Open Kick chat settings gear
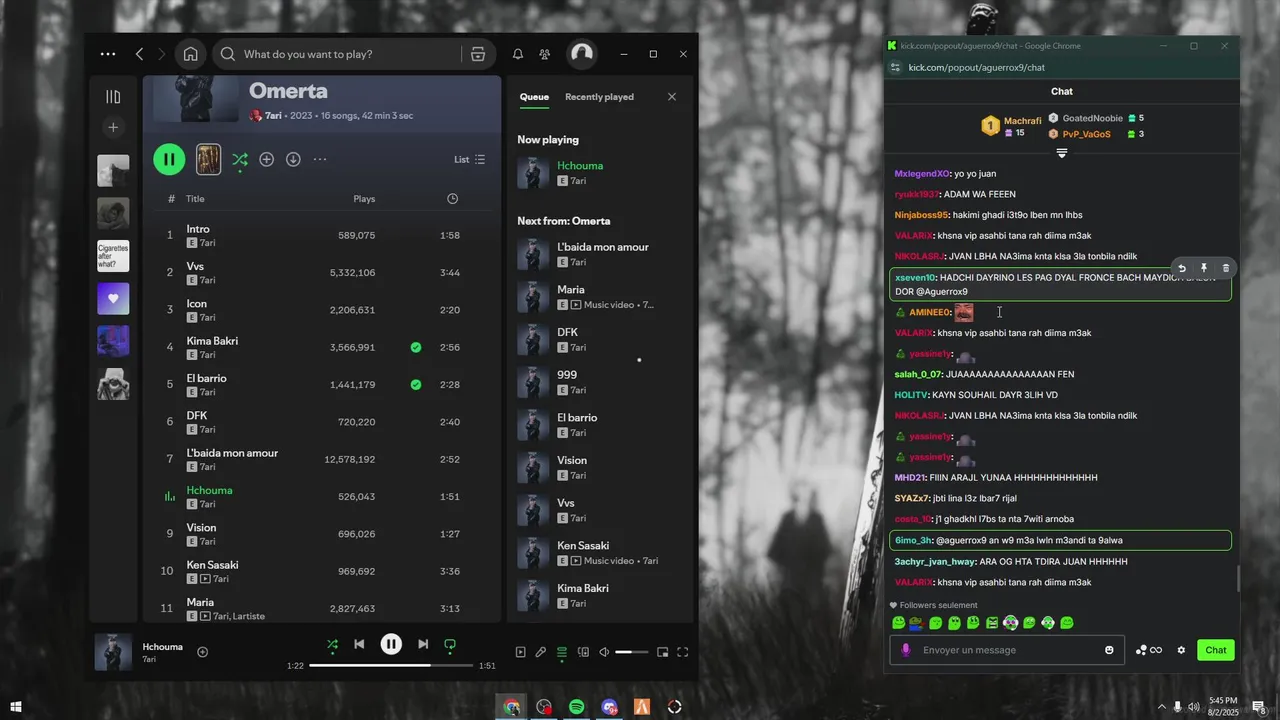The height and width of the screenshot is (720, 1280). click(x=1181, y=650)
